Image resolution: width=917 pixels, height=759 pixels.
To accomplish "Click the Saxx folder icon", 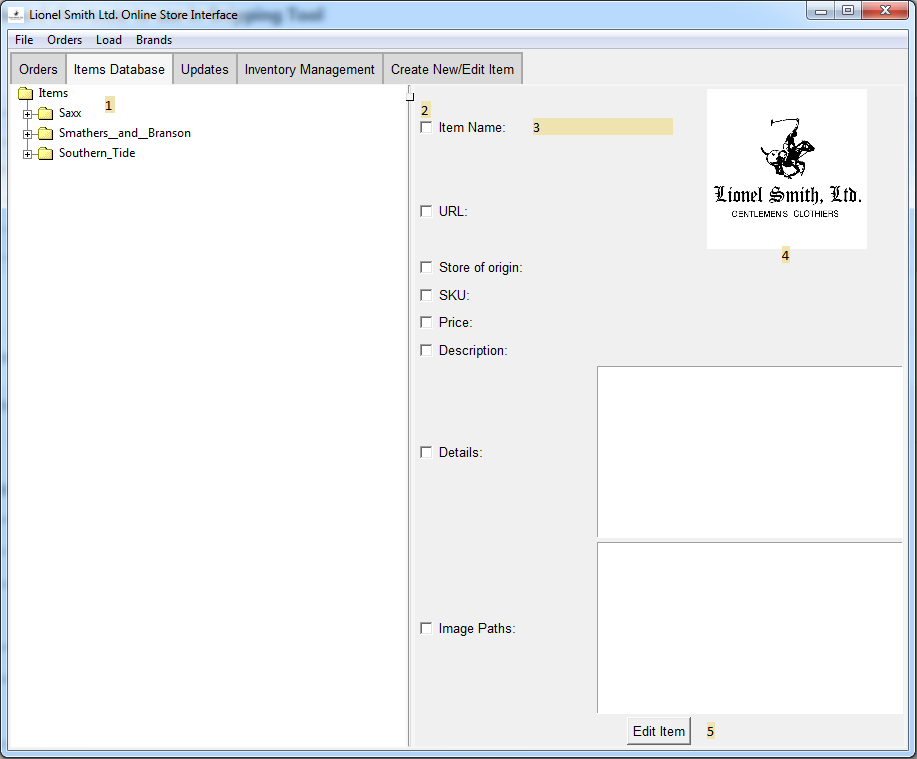I will 46,113.
